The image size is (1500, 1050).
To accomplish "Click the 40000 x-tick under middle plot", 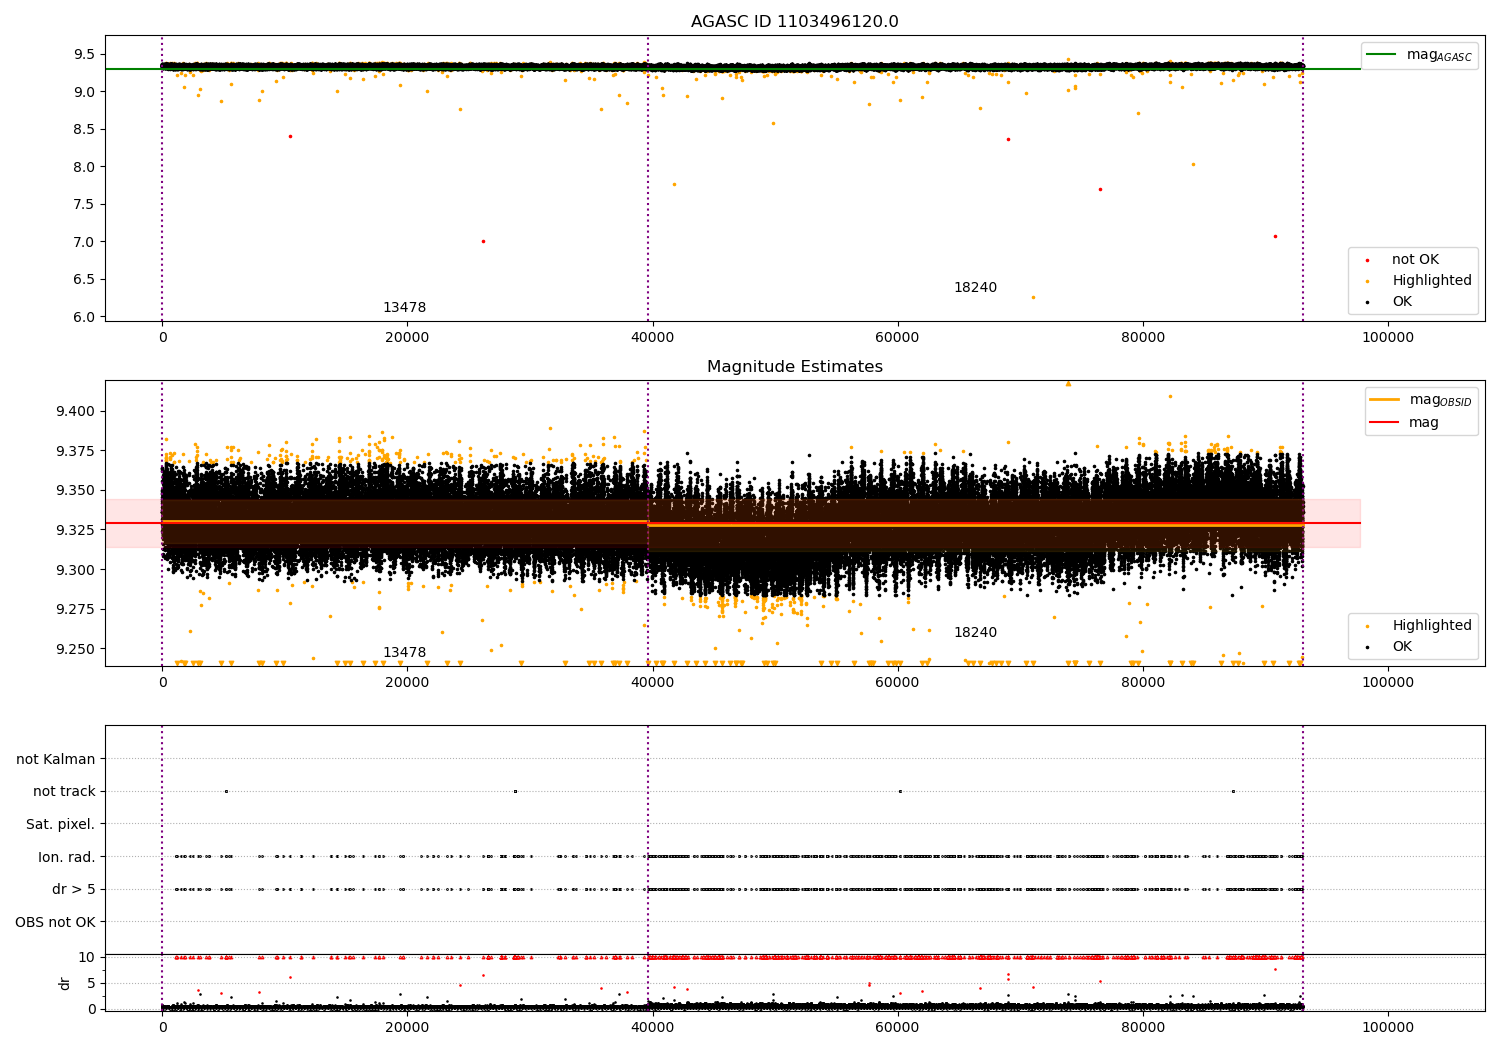I will point(653,683).
